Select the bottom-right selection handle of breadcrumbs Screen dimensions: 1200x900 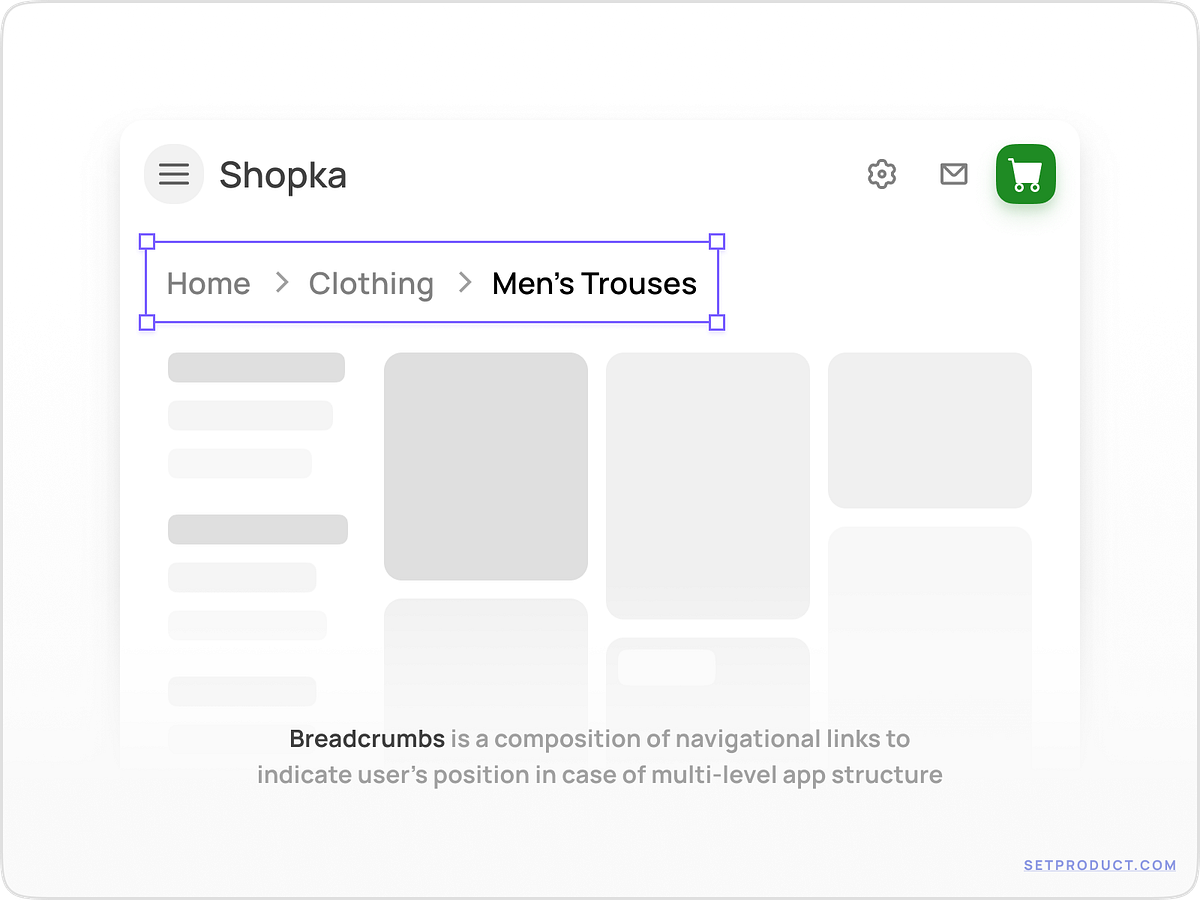click(x=717, y=323)
